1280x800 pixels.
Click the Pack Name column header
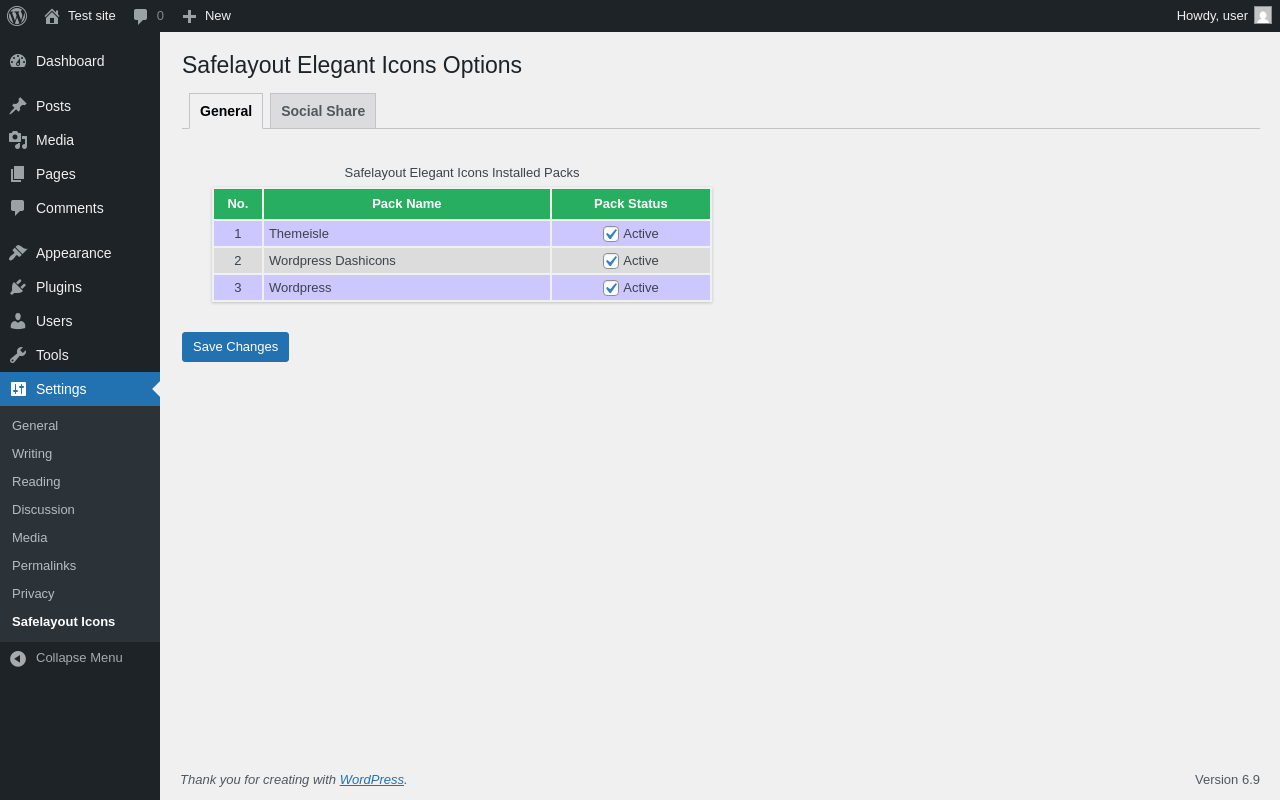click(x=407, y=204)
